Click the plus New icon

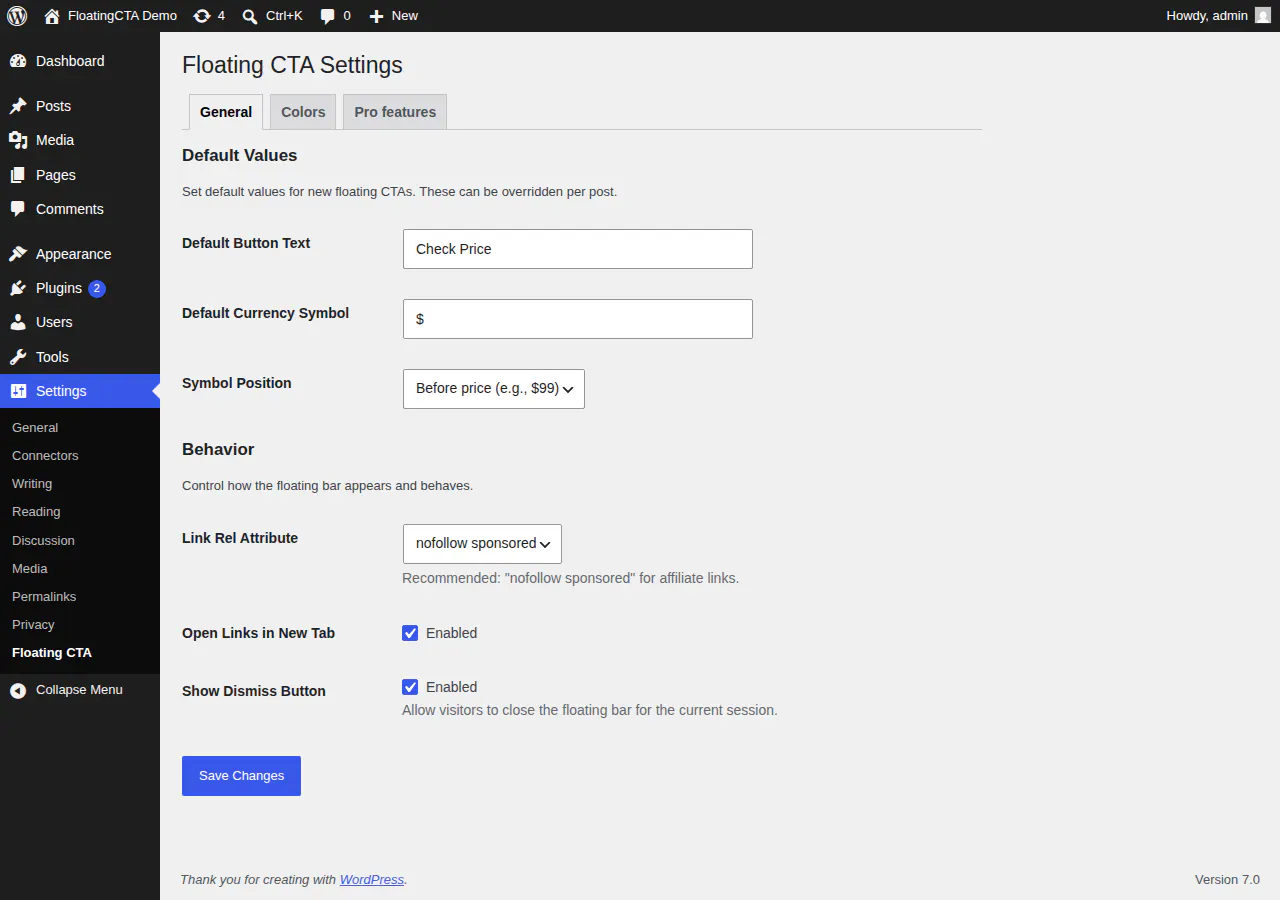(x=376, y=16)
